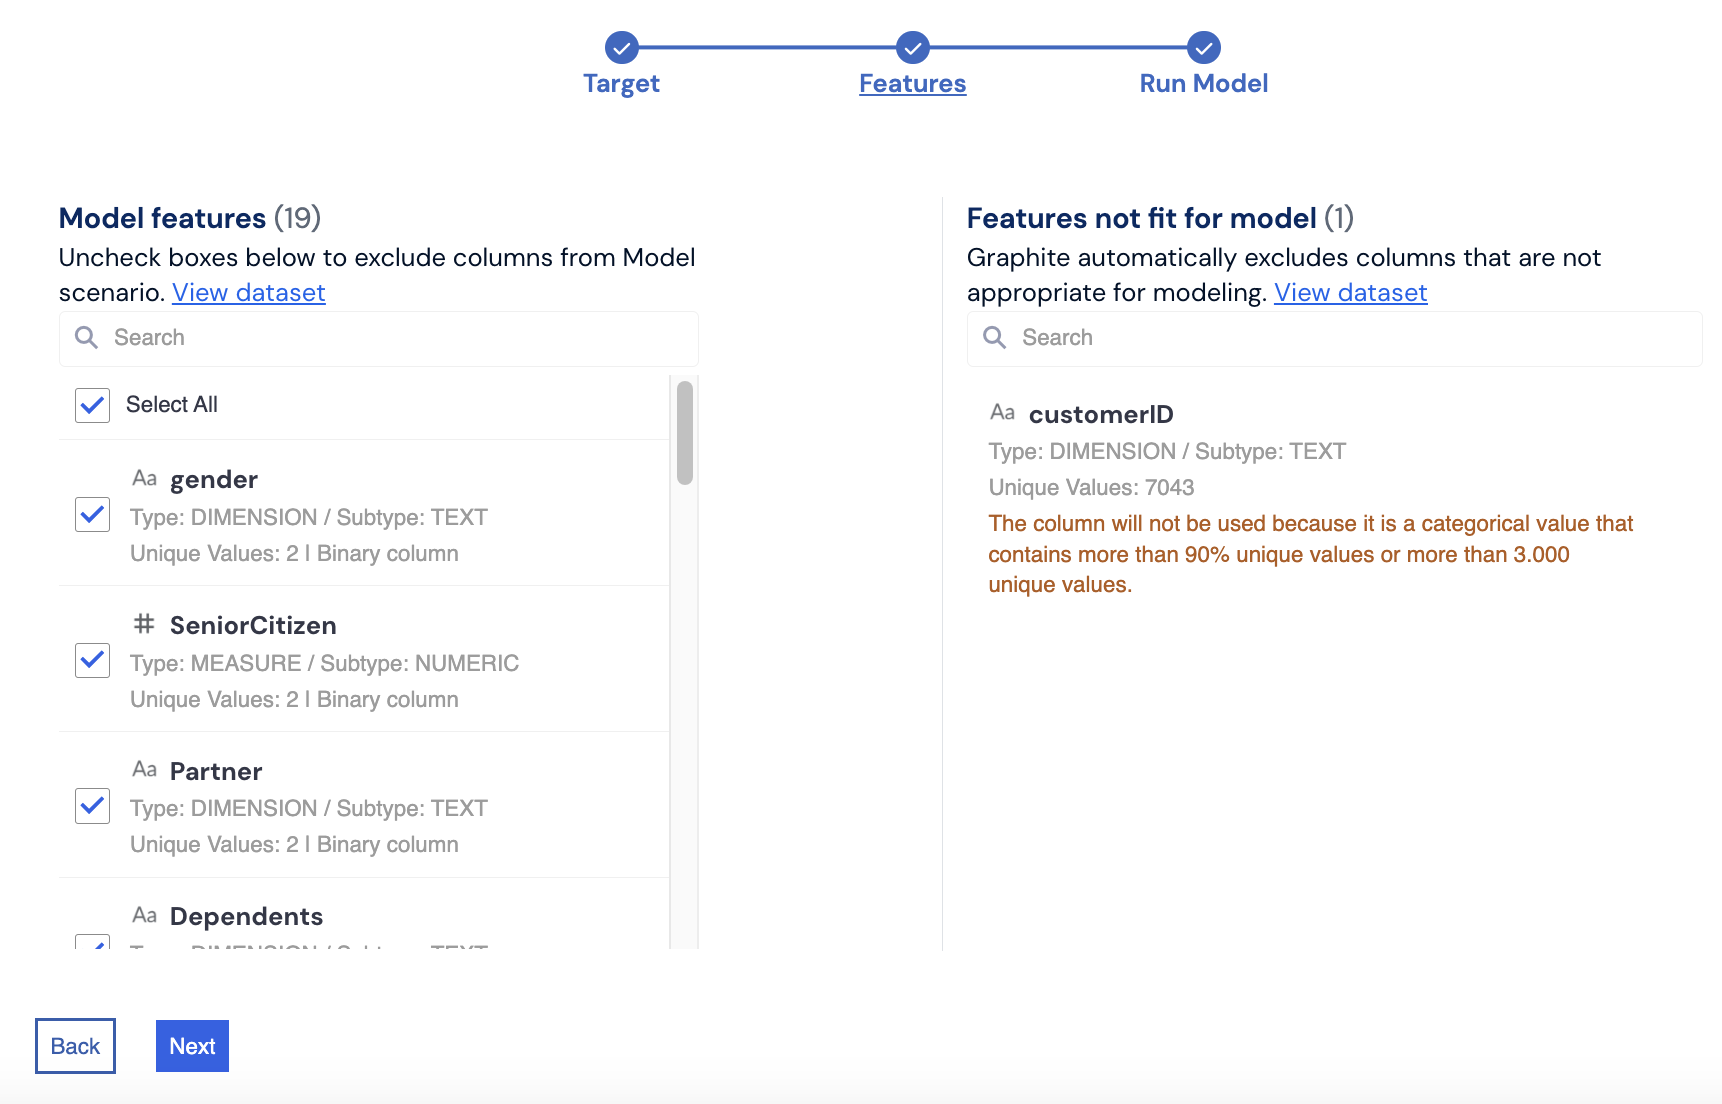Click the Target step checkmark circle
Viewport: 1722px width, 1104px height.
[621, 47]
